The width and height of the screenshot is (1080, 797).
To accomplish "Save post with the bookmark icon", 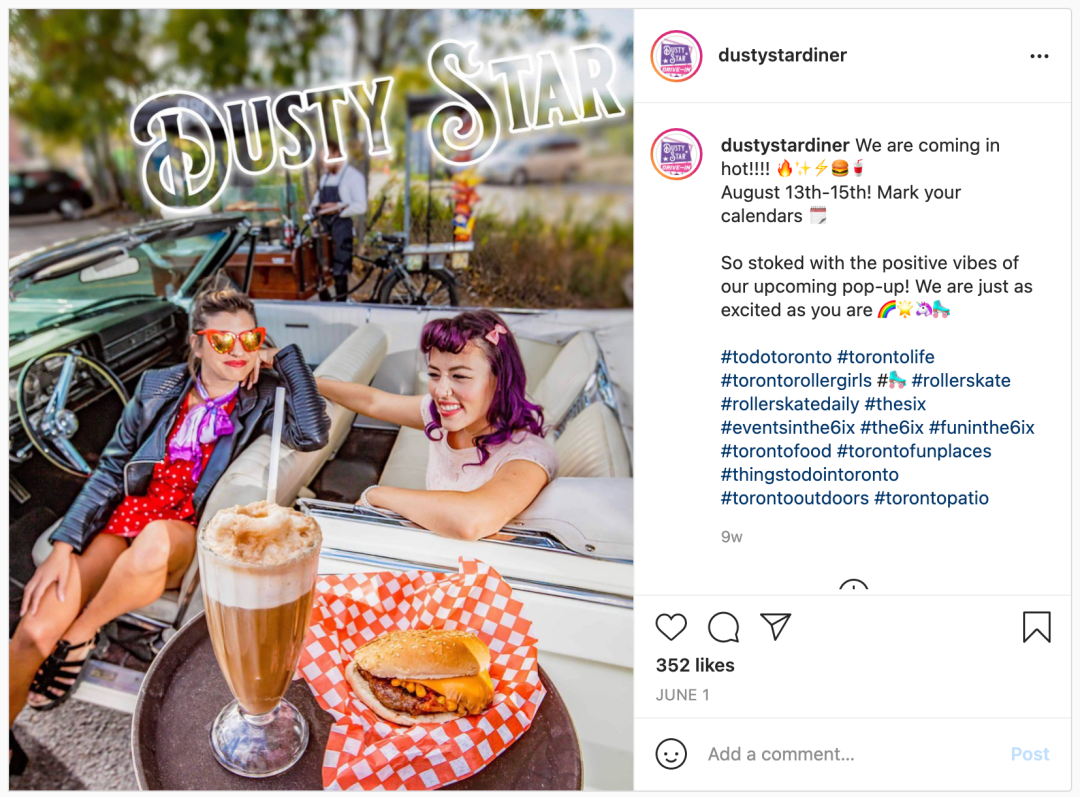I will pyautogui.click(x=1037, y=627).
